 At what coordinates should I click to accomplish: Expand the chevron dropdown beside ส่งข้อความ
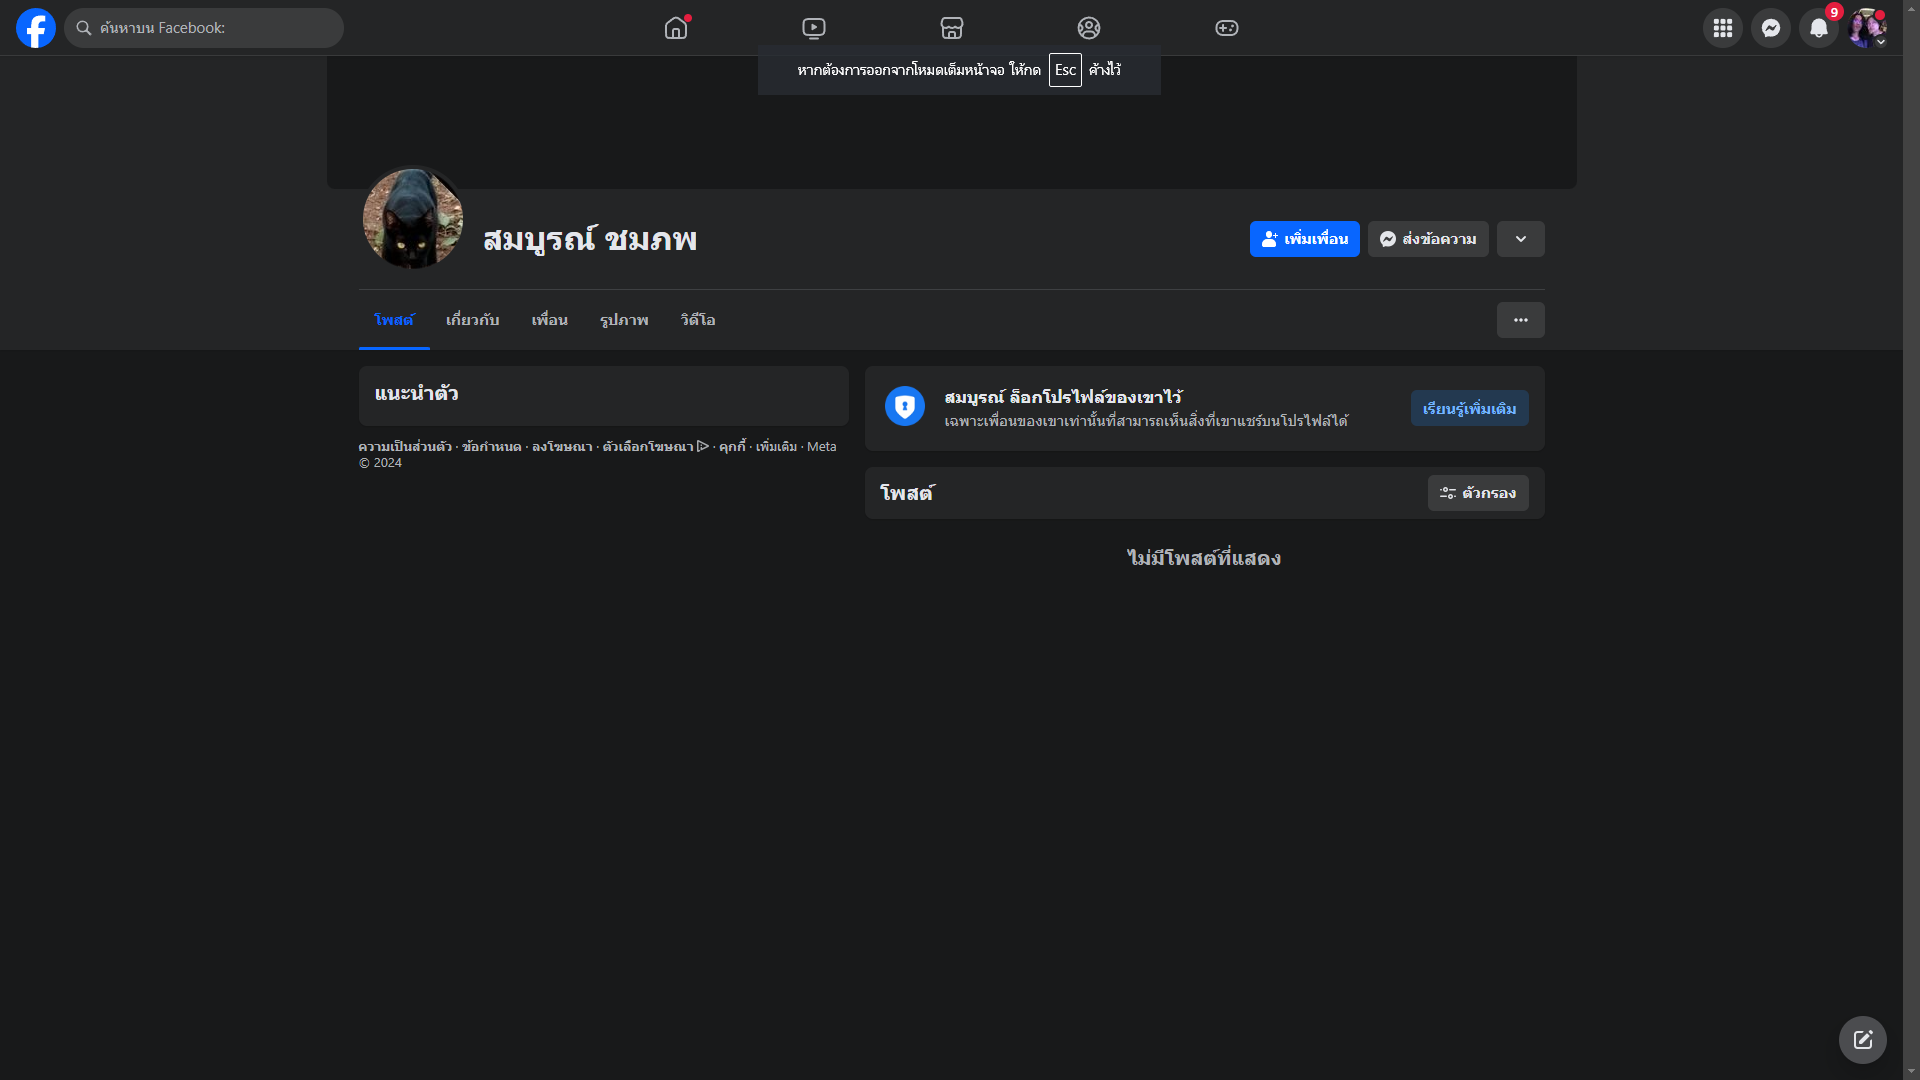click(x=1520, y=239)
